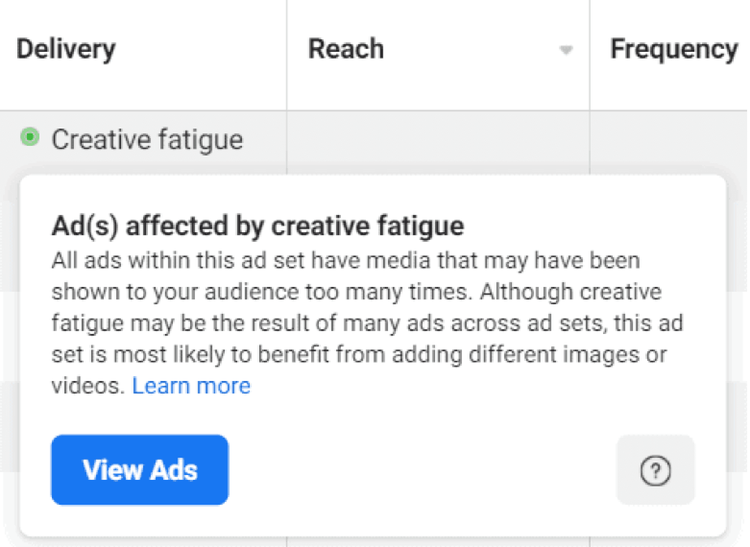This screenshot has width=750, height=547.
Task: Click the green delivery status dot
Action: [30, 137]
